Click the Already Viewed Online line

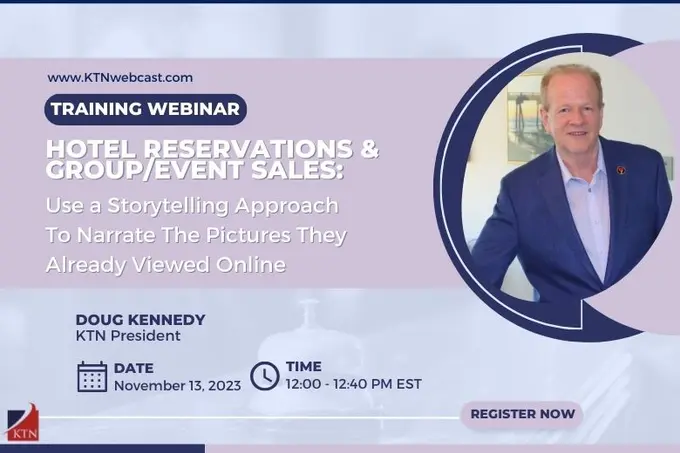coord(166,265)
